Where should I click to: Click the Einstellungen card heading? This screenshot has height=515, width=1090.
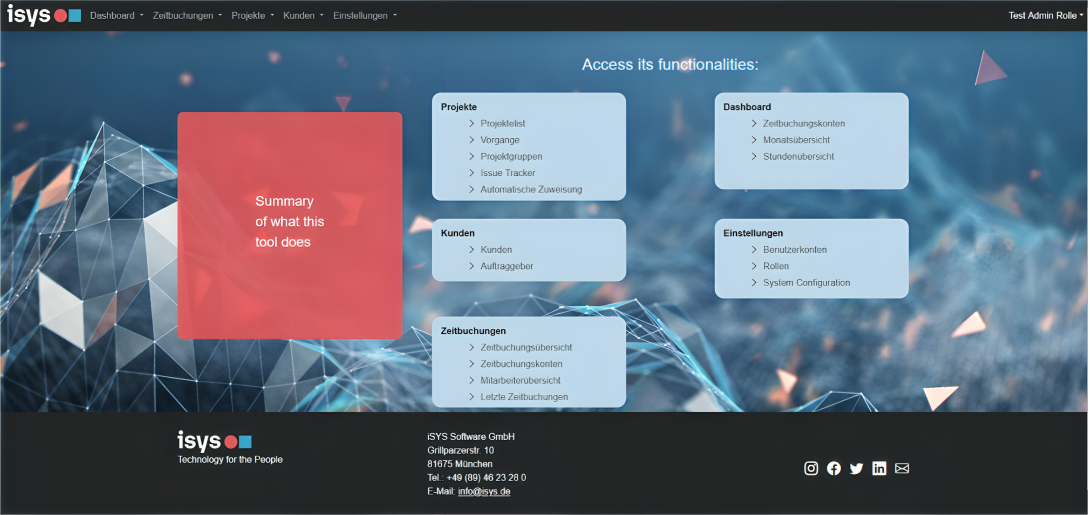(x=754, y=234)
